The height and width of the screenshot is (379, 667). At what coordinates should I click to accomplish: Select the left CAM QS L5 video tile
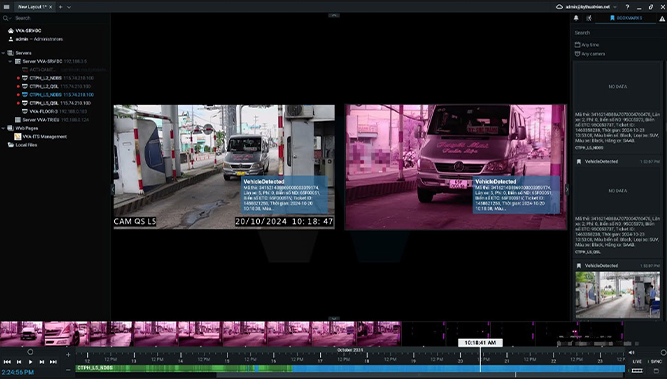[224, 167]
